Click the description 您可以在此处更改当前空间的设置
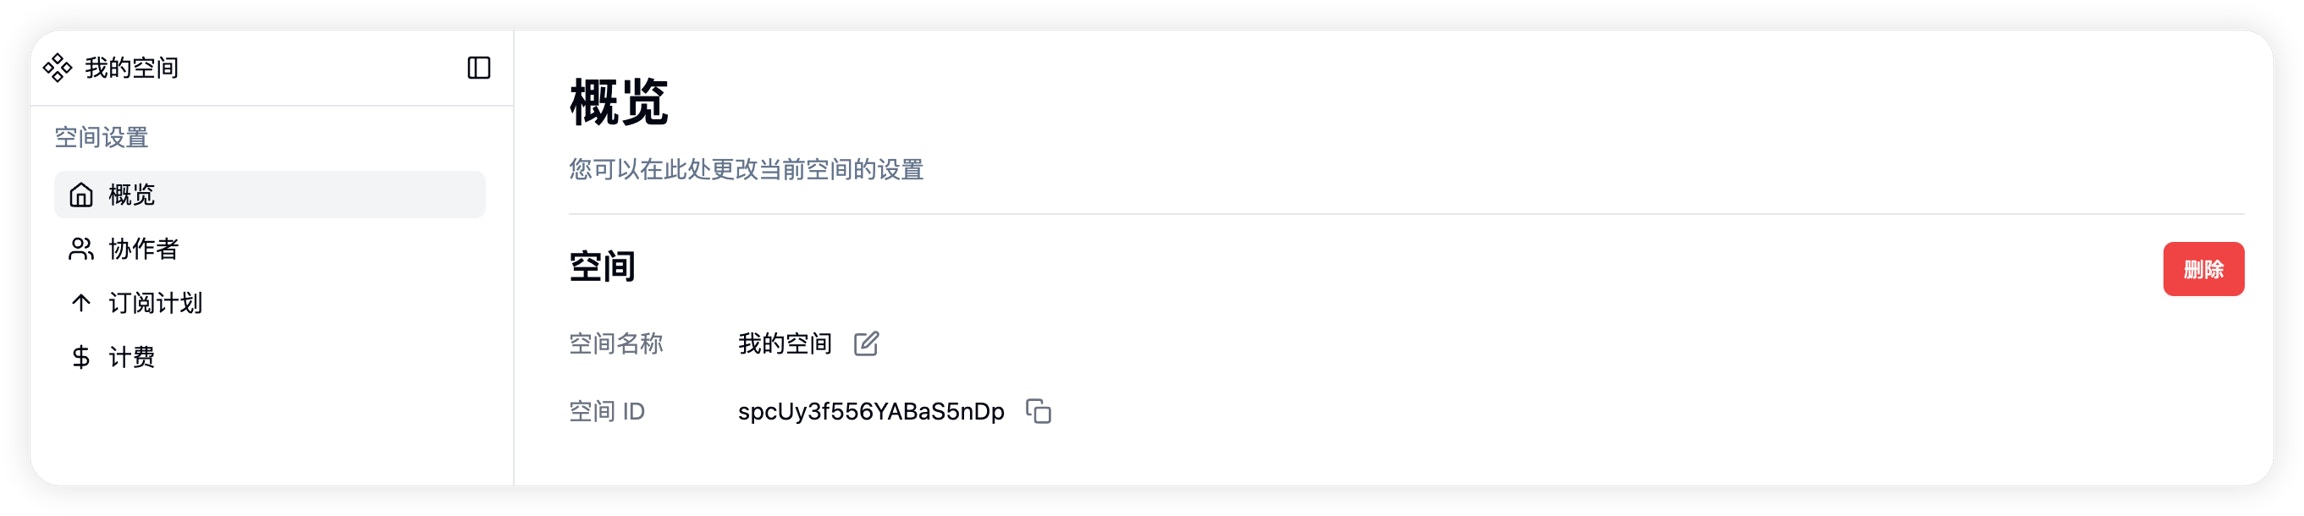Viewport: 2304px width, 516px height. coord(746,169)
